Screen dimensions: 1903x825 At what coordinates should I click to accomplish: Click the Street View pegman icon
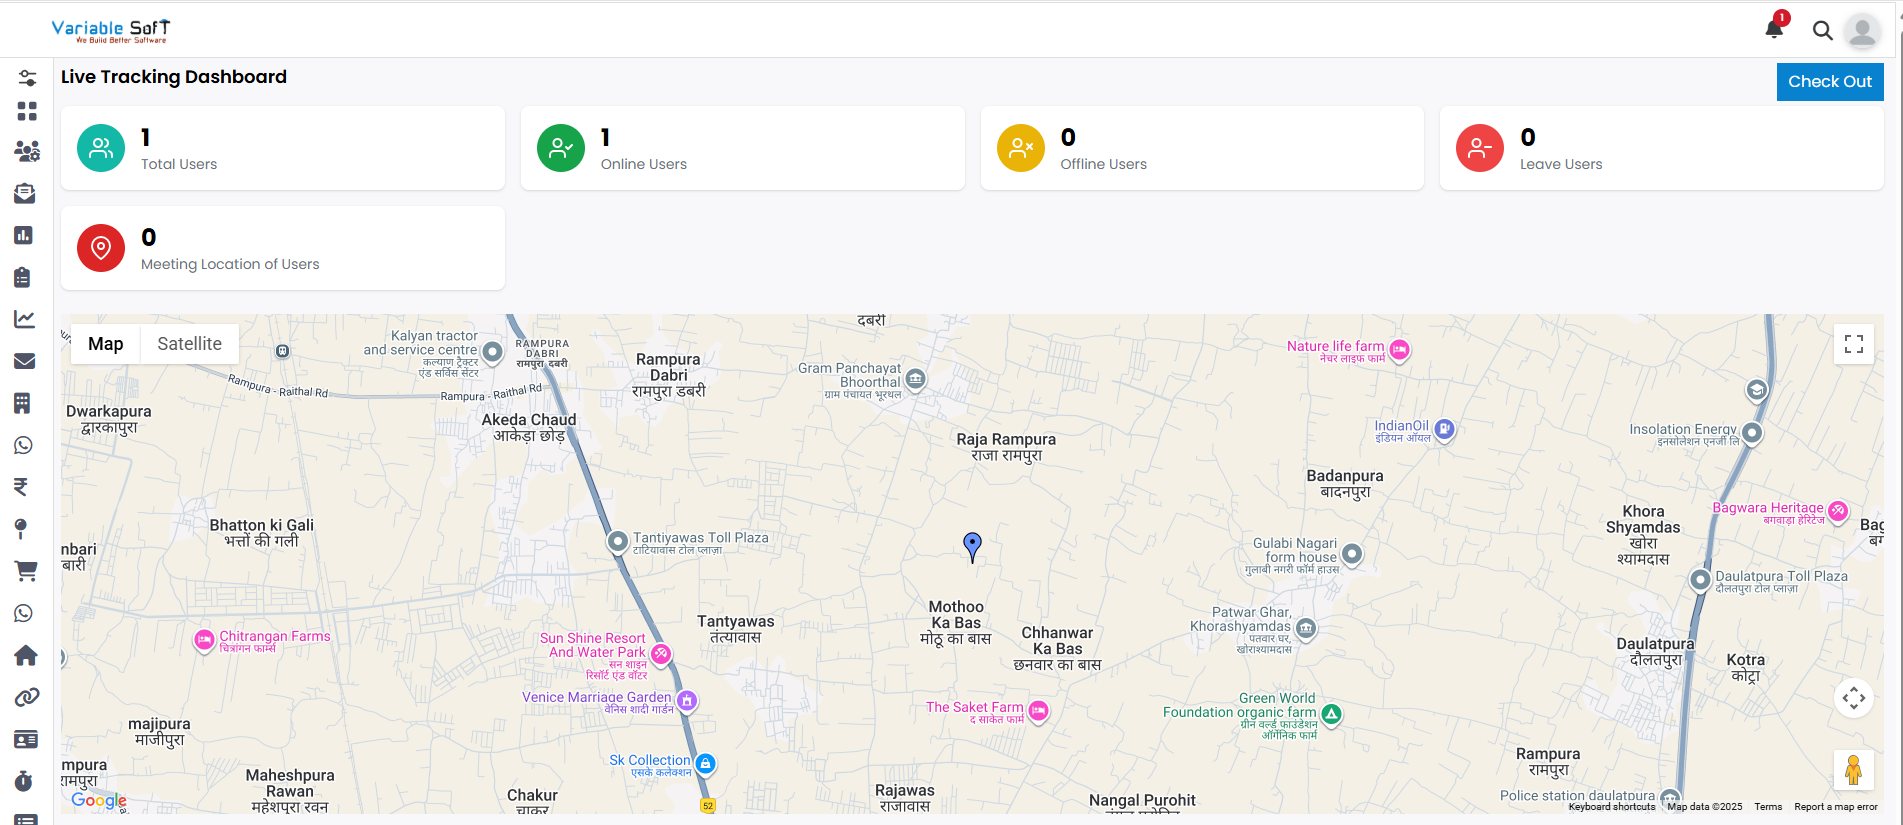pos(1854,770)
